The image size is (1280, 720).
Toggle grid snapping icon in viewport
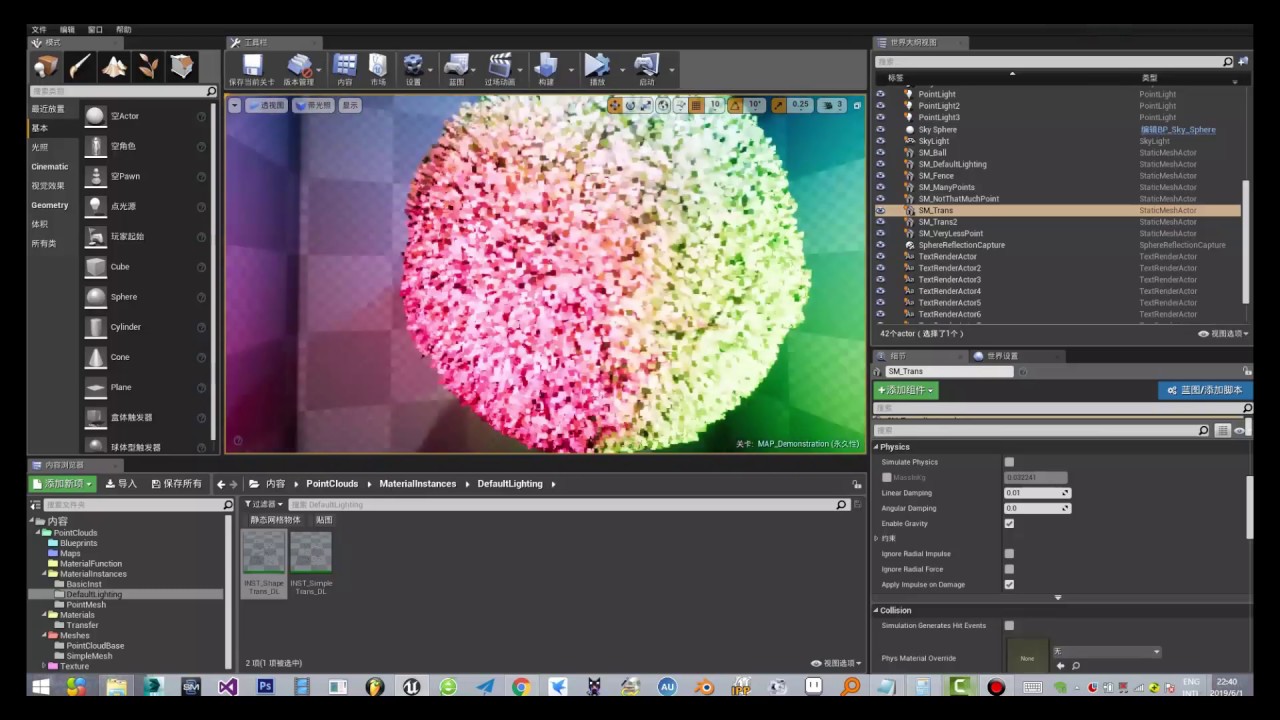(x=696, y=105)
